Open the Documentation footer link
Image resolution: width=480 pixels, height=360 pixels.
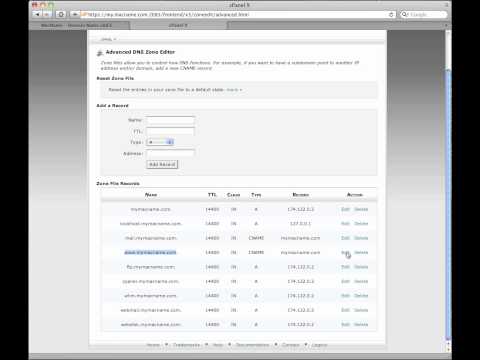point(252,345)
